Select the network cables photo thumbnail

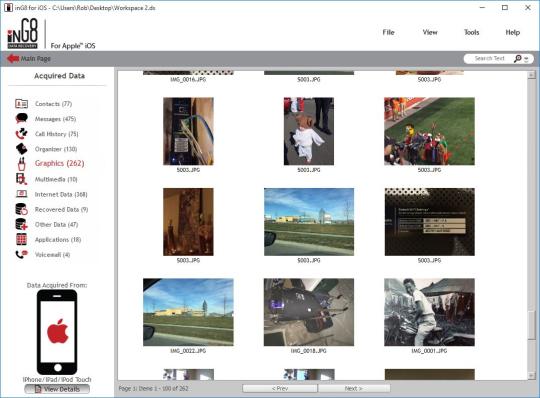[188, 131]
